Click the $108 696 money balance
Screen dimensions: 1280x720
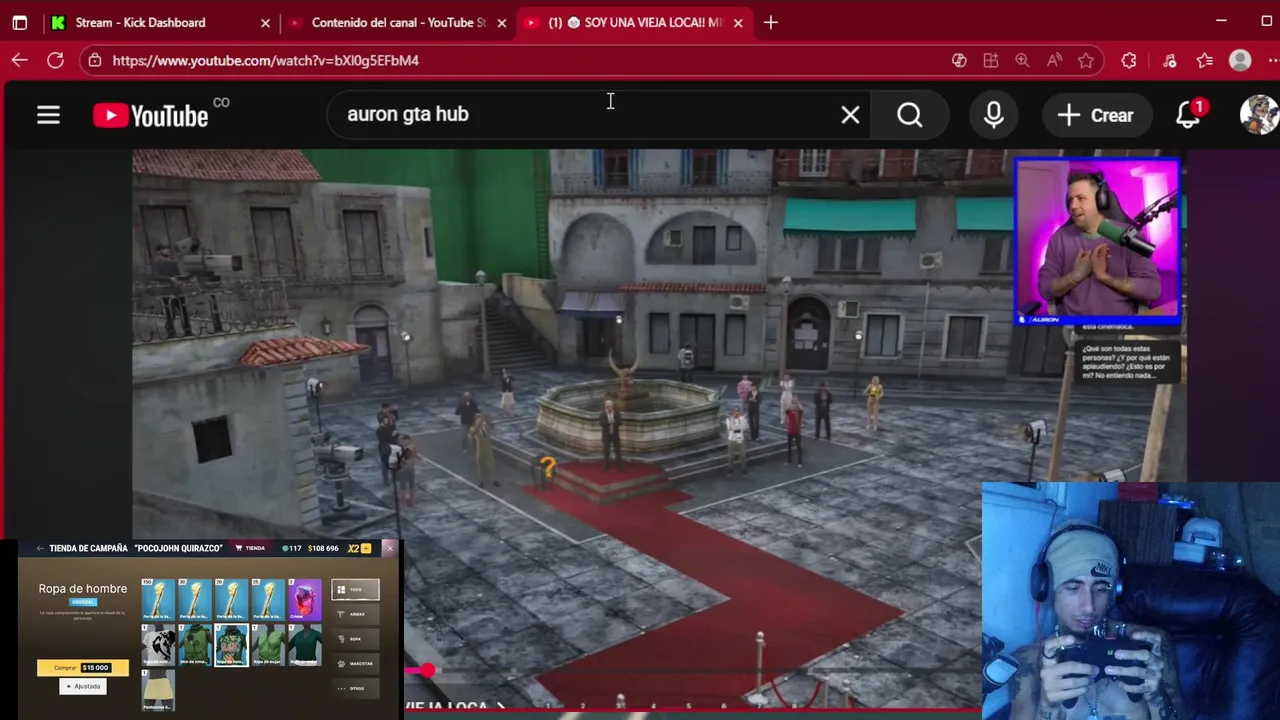(323, 548)
